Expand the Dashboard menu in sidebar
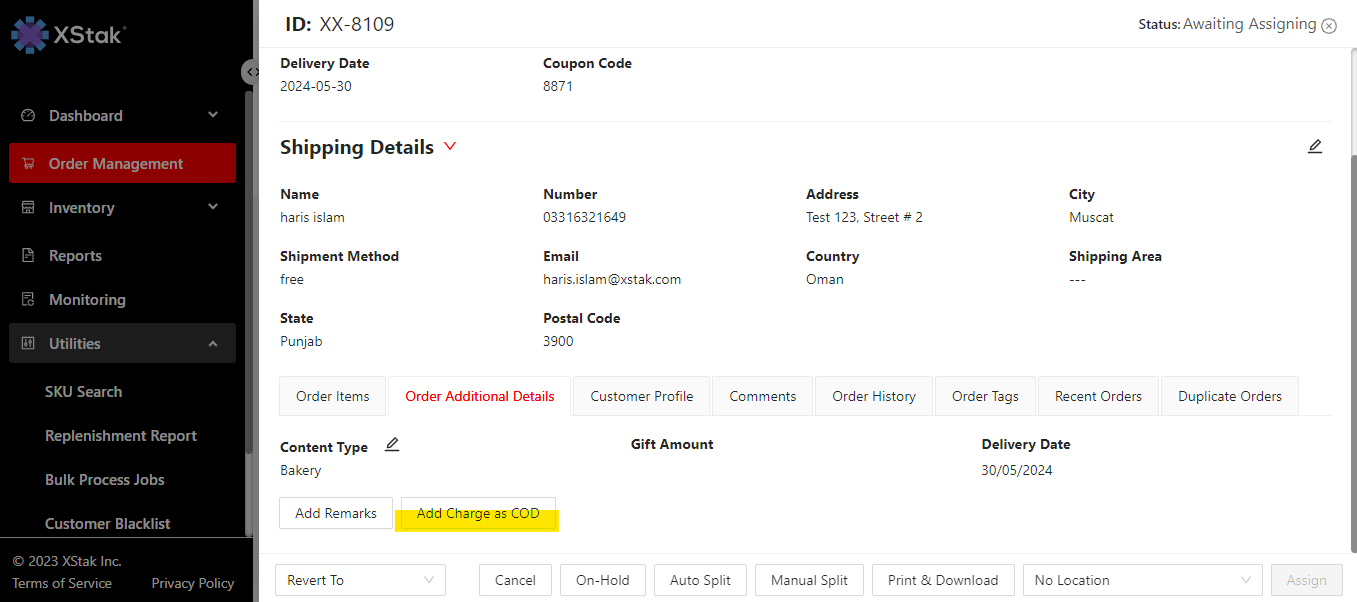Screen dimensions: 1357x602 [212, 116]
